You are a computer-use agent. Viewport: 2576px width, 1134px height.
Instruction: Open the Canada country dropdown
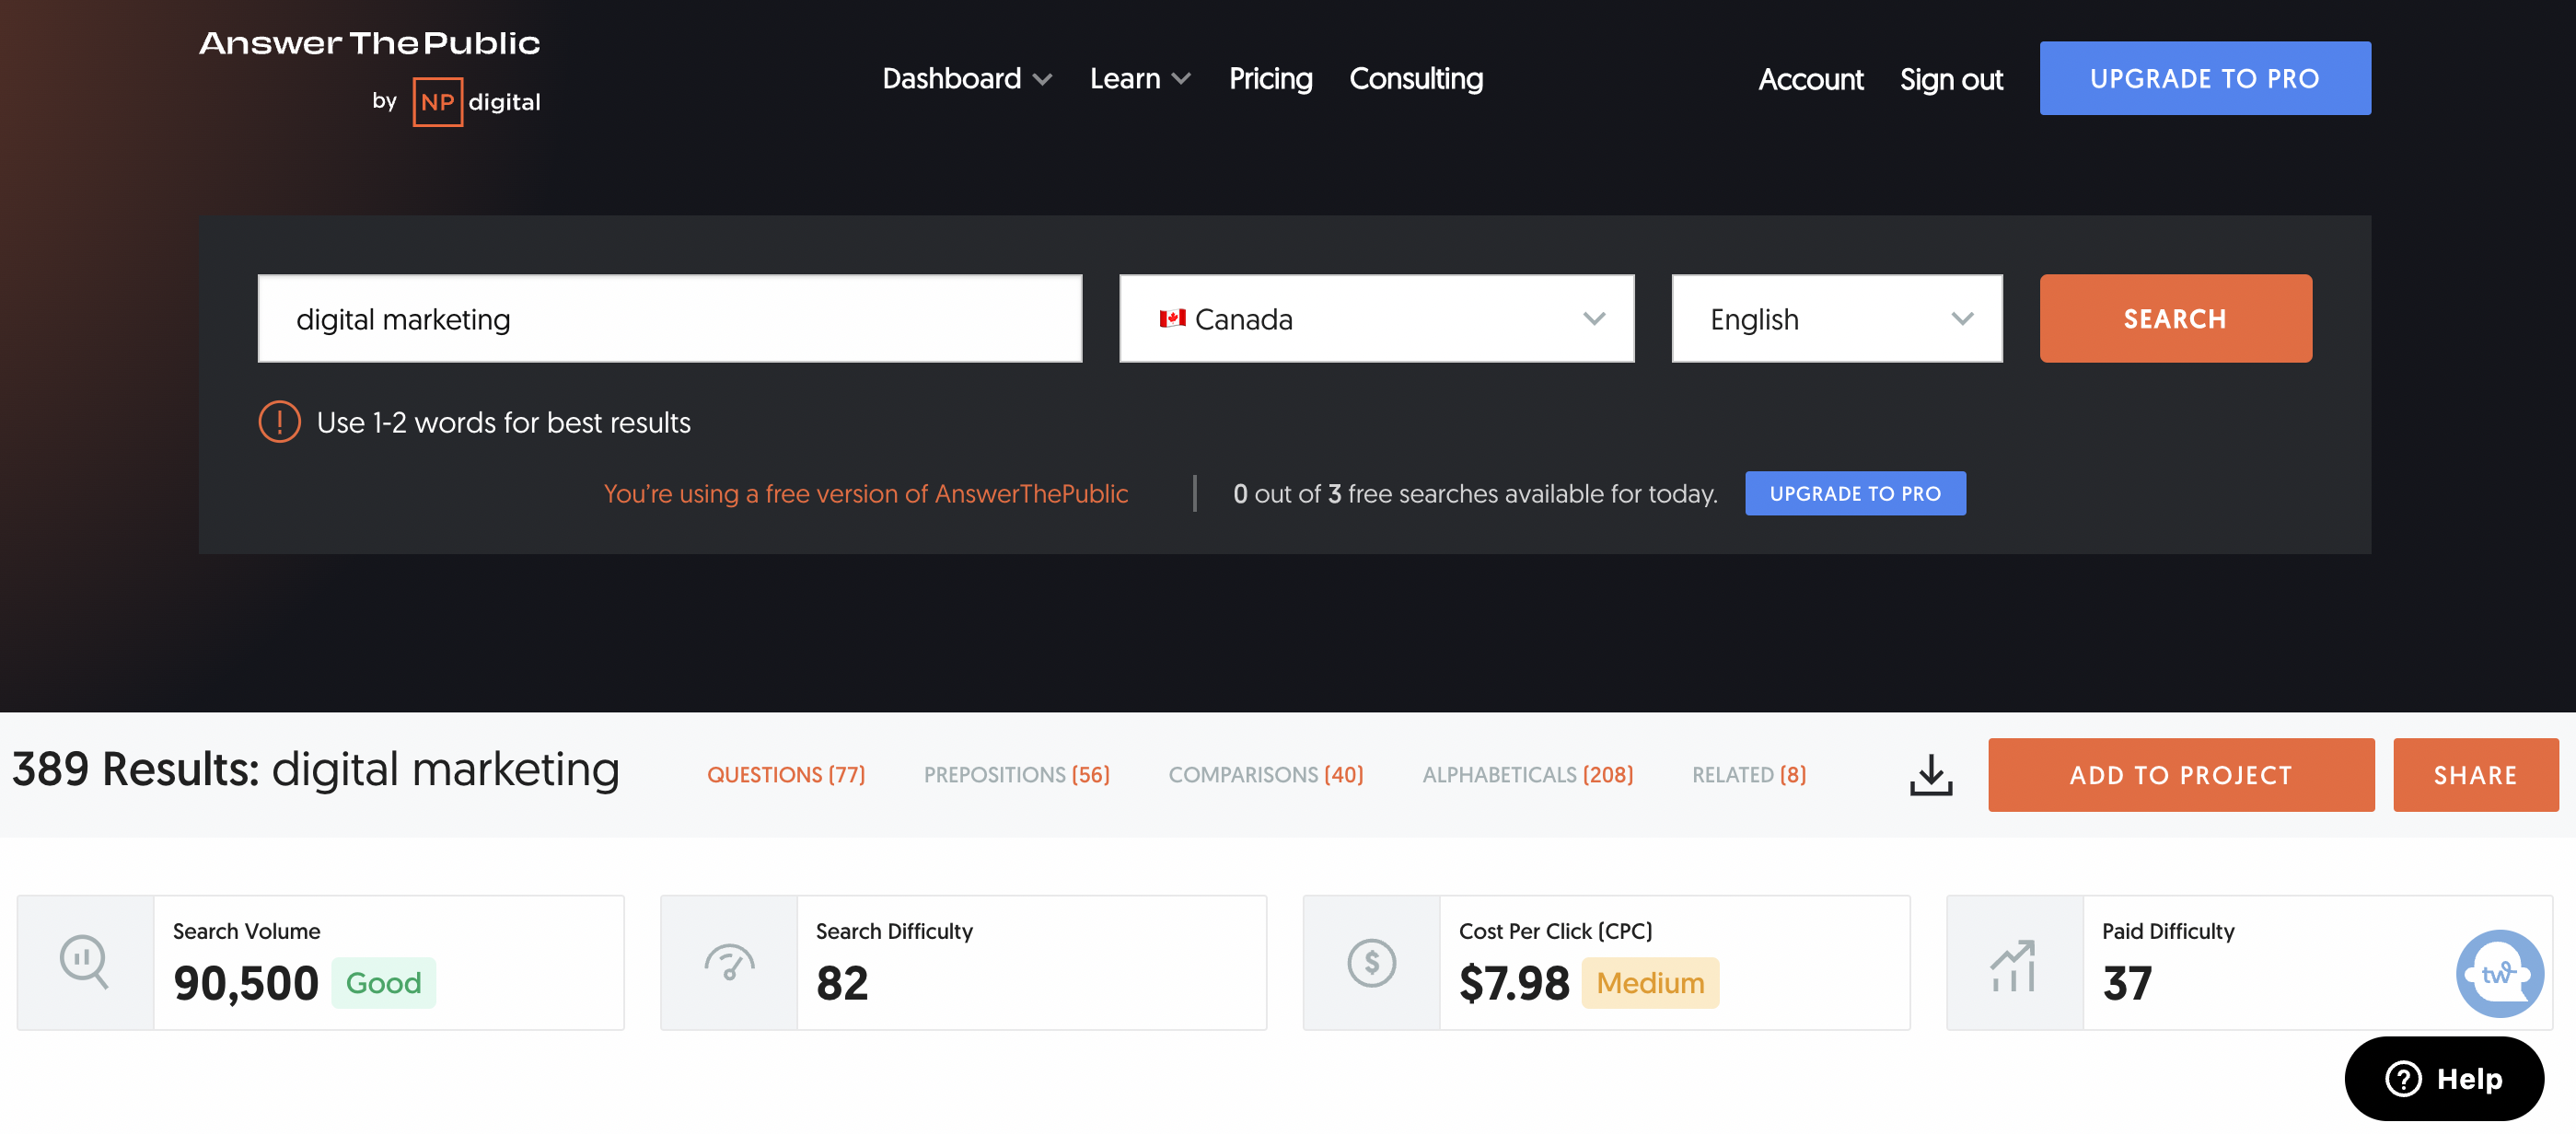(1376, 319)
